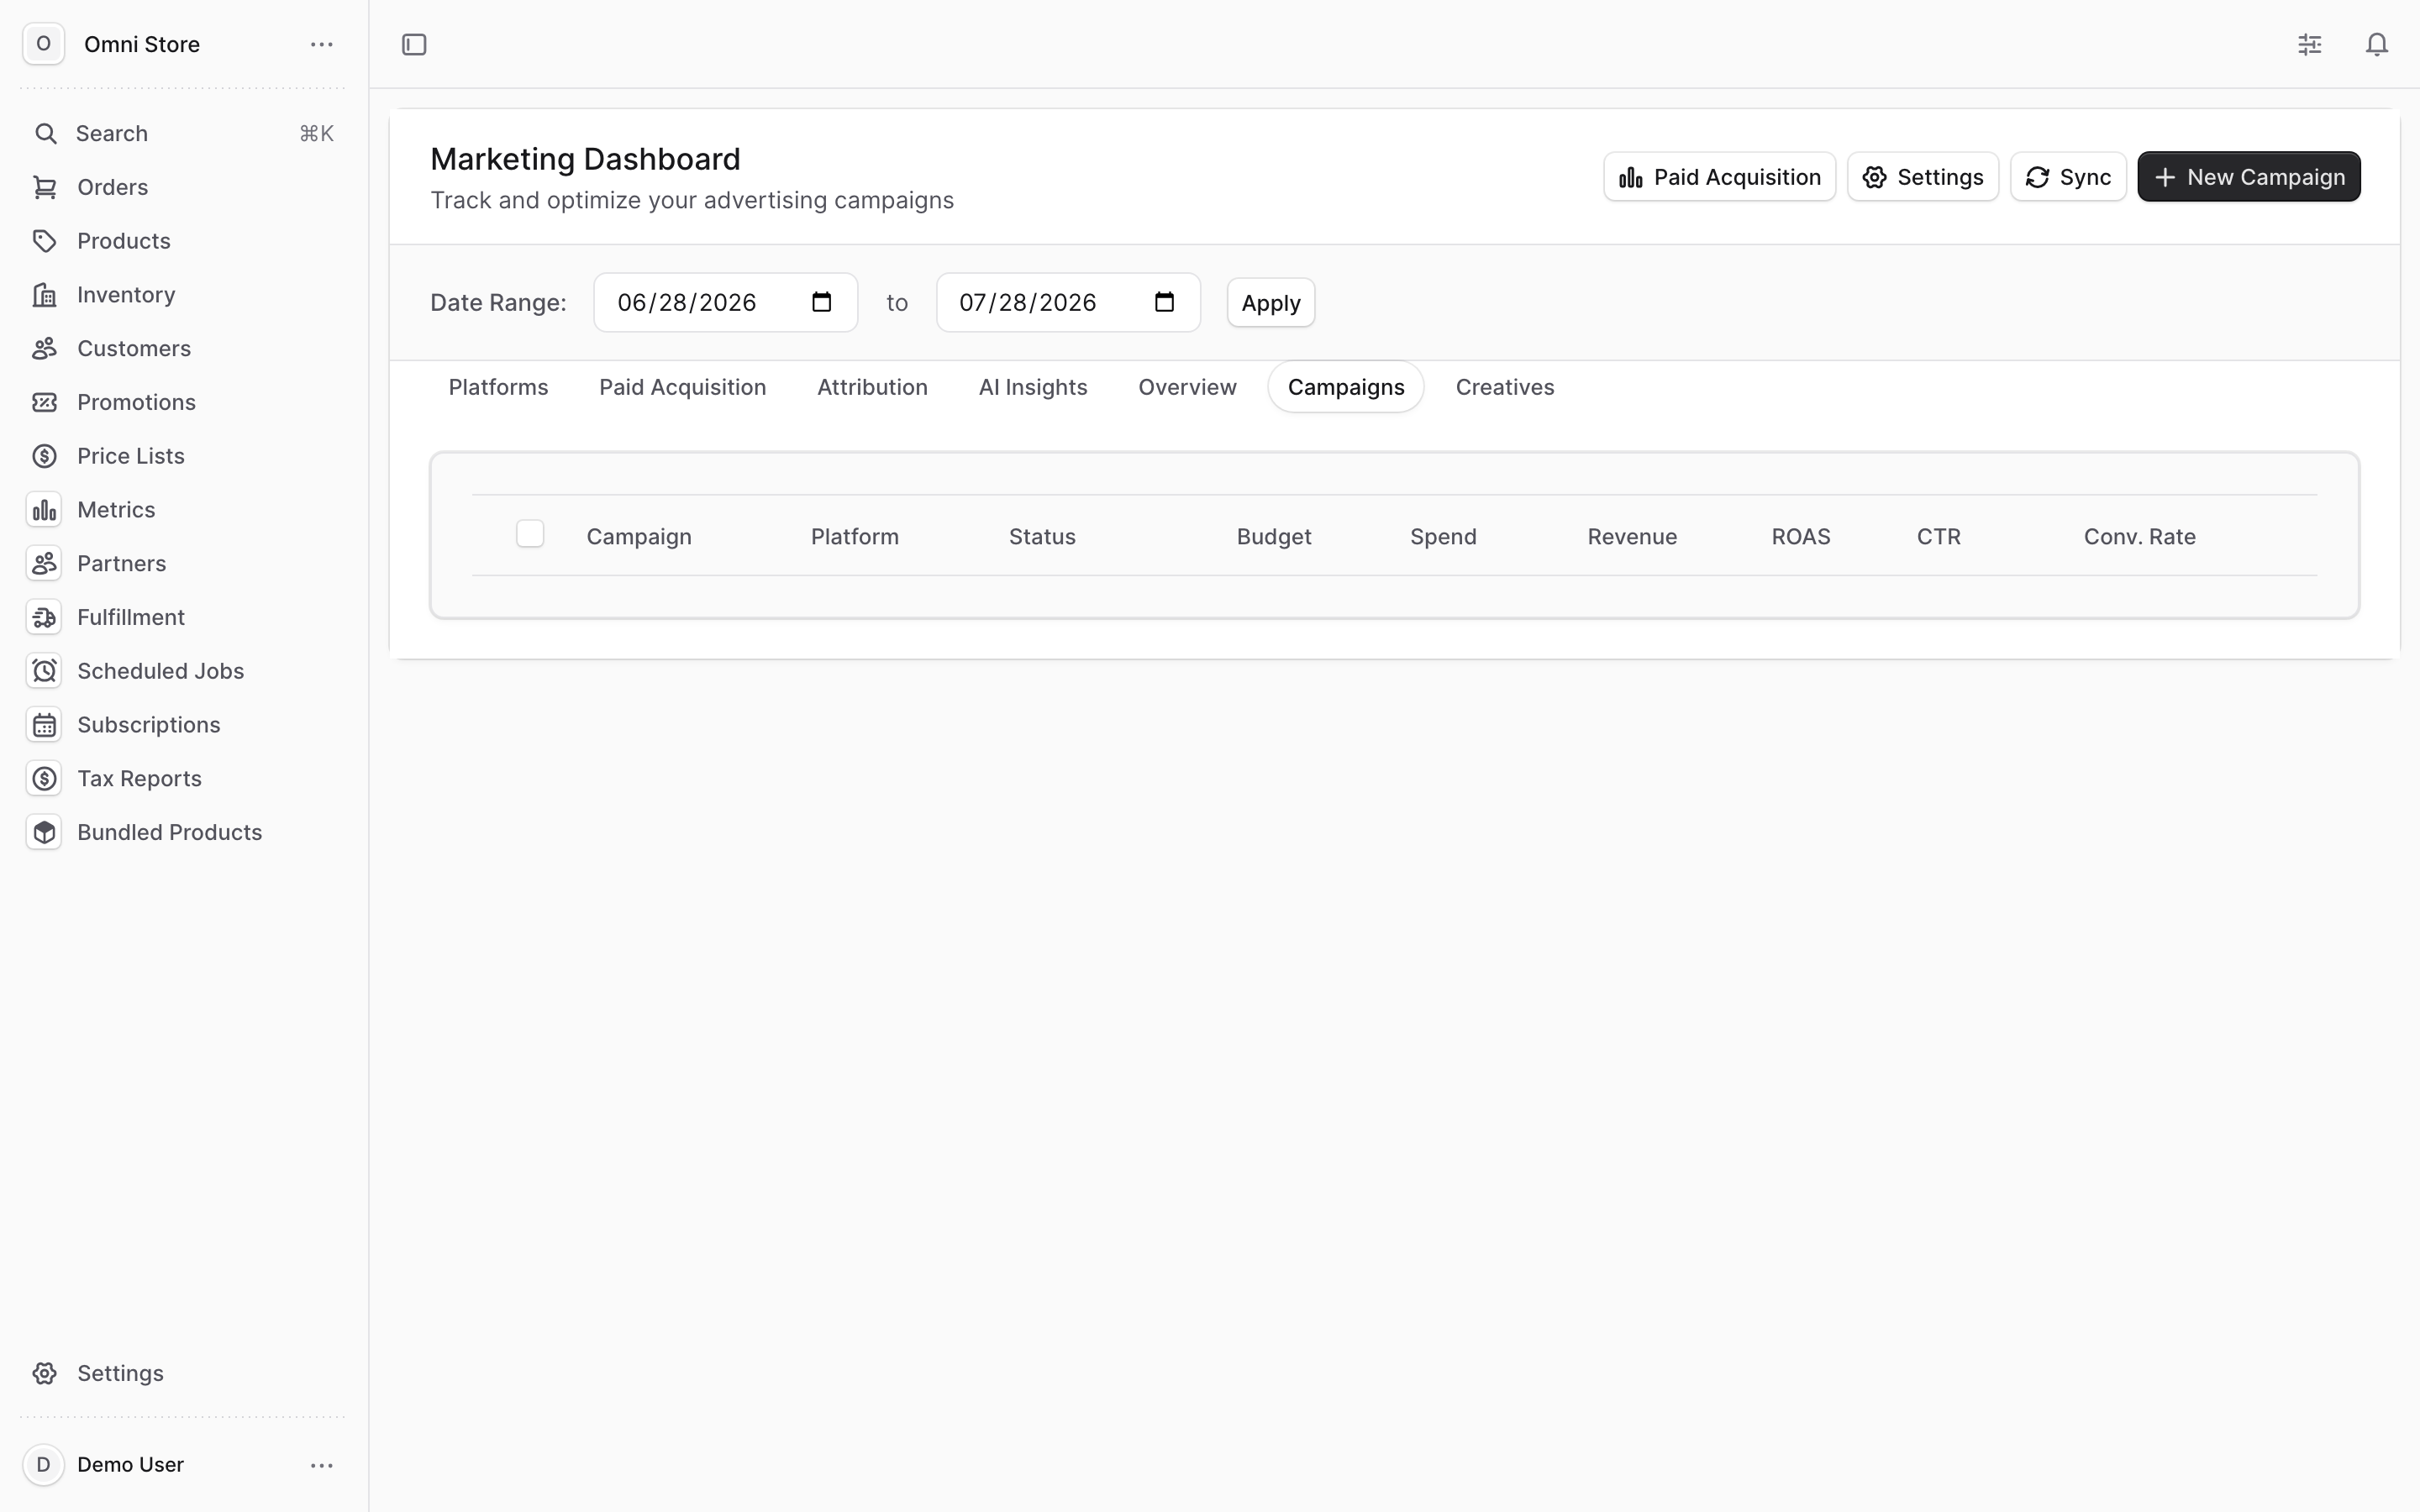Click the Price Lists dollar icon
The height and width of the screenshot is (1512, 2420).
click(44, 456)
